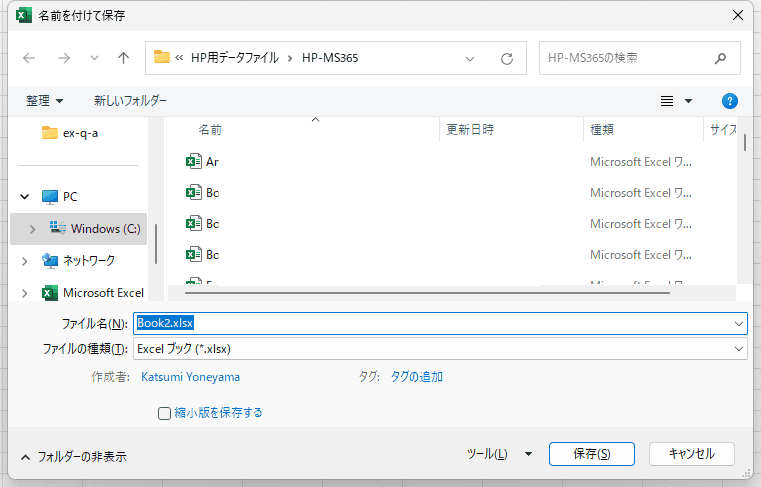Click the file name input field
The height and width of the screenshot is (487, 761).
440,323
